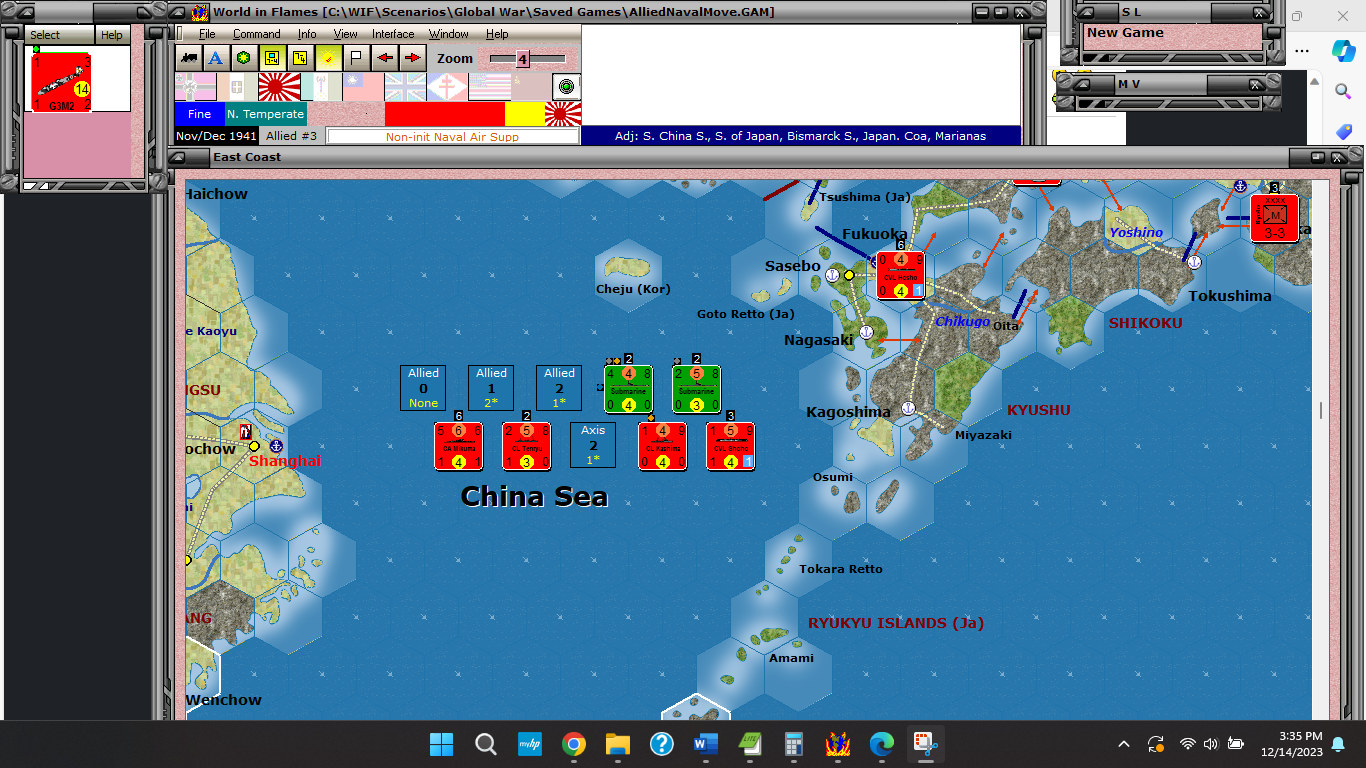Toggle the yellow 7-4 unit display icon
The width and height of the screenshot is (1366, 768).
[x=271, y=58]
